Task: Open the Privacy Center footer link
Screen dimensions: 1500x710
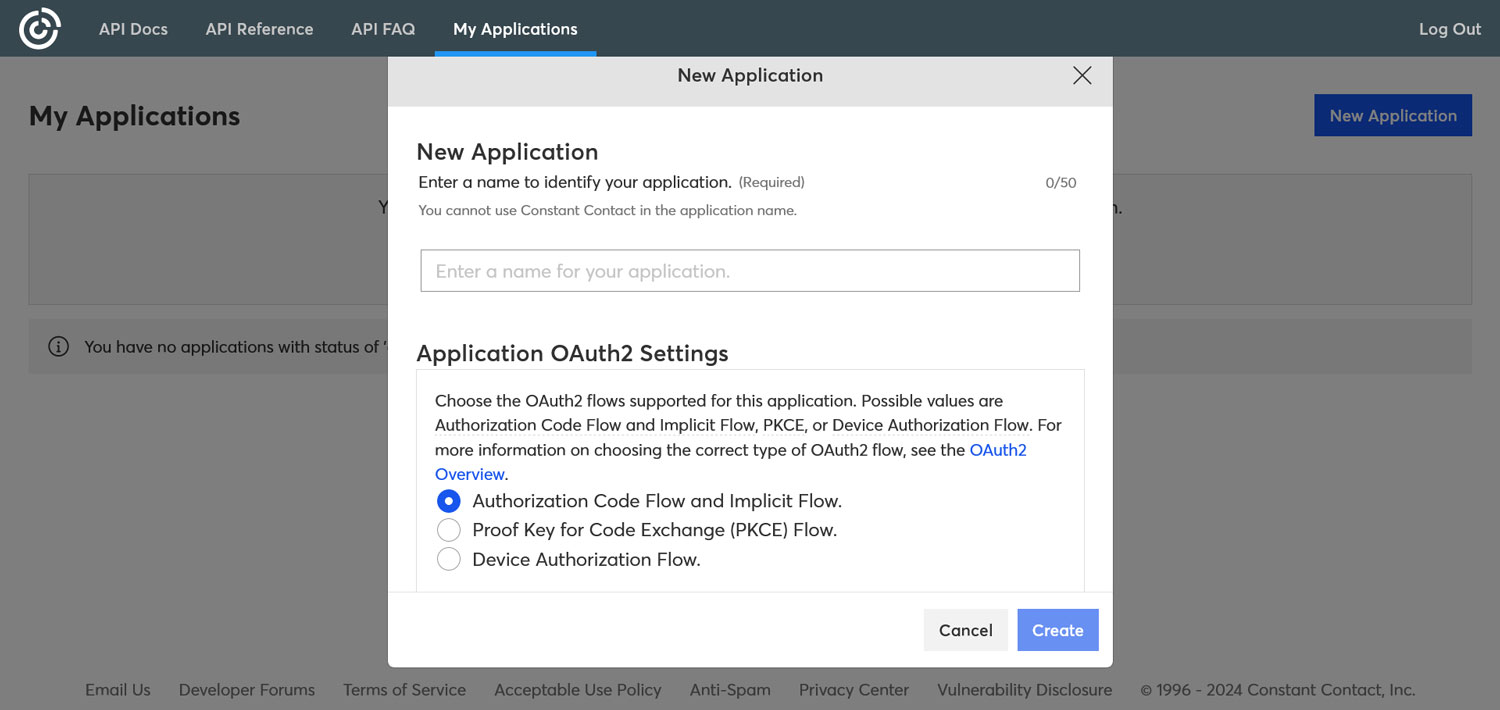Action: [854, 690]
